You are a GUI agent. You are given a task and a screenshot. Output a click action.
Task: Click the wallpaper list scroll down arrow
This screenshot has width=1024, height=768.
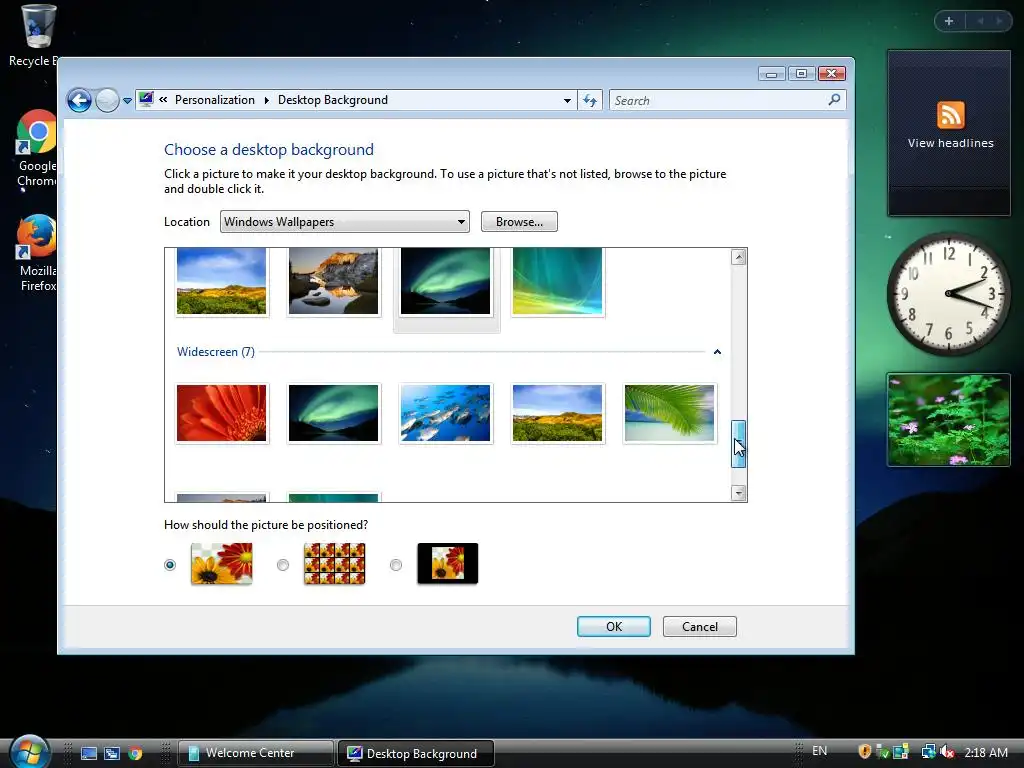coord(739,493)
